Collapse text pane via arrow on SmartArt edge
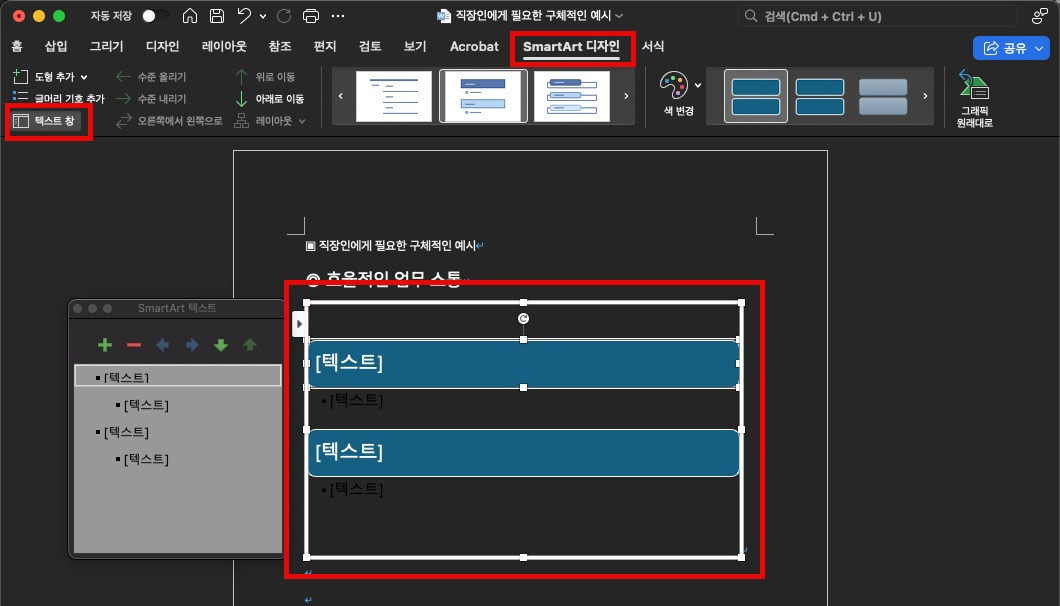The image size is (1060, 606). pyautogui.click(x=299, y=323)
